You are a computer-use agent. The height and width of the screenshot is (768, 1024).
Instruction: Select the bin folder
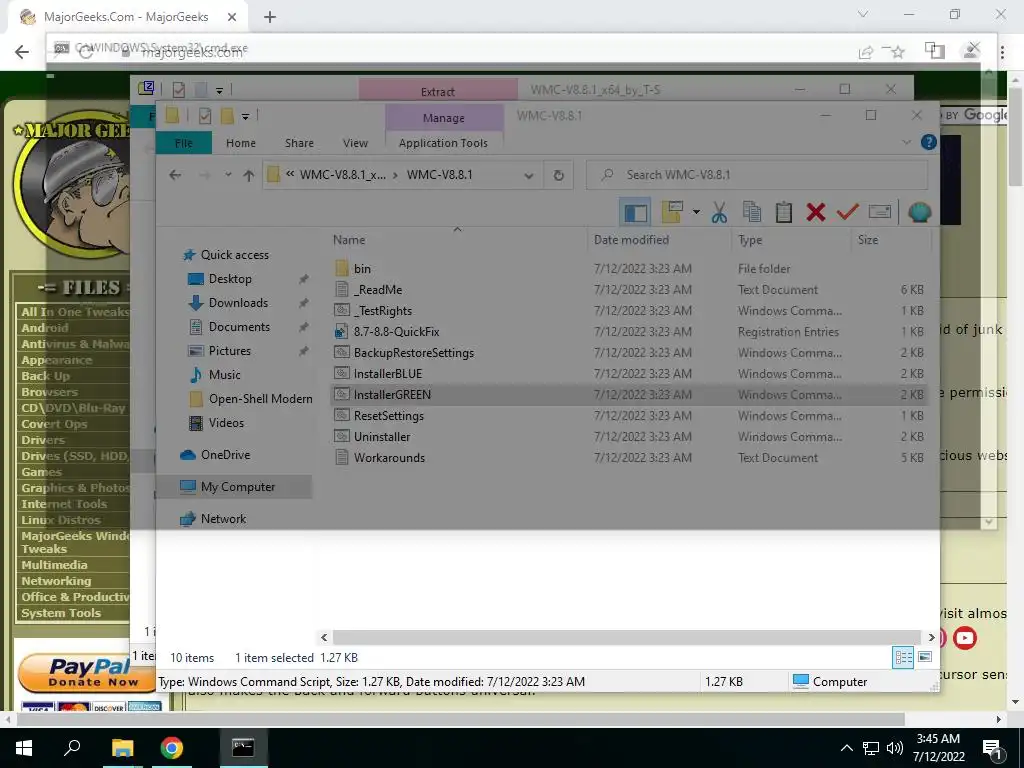tap(362, 268)
